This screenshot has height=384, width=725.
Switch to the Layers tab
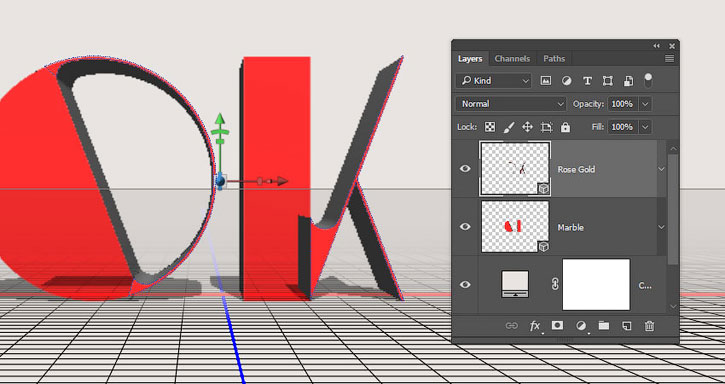tap(470, 59)
